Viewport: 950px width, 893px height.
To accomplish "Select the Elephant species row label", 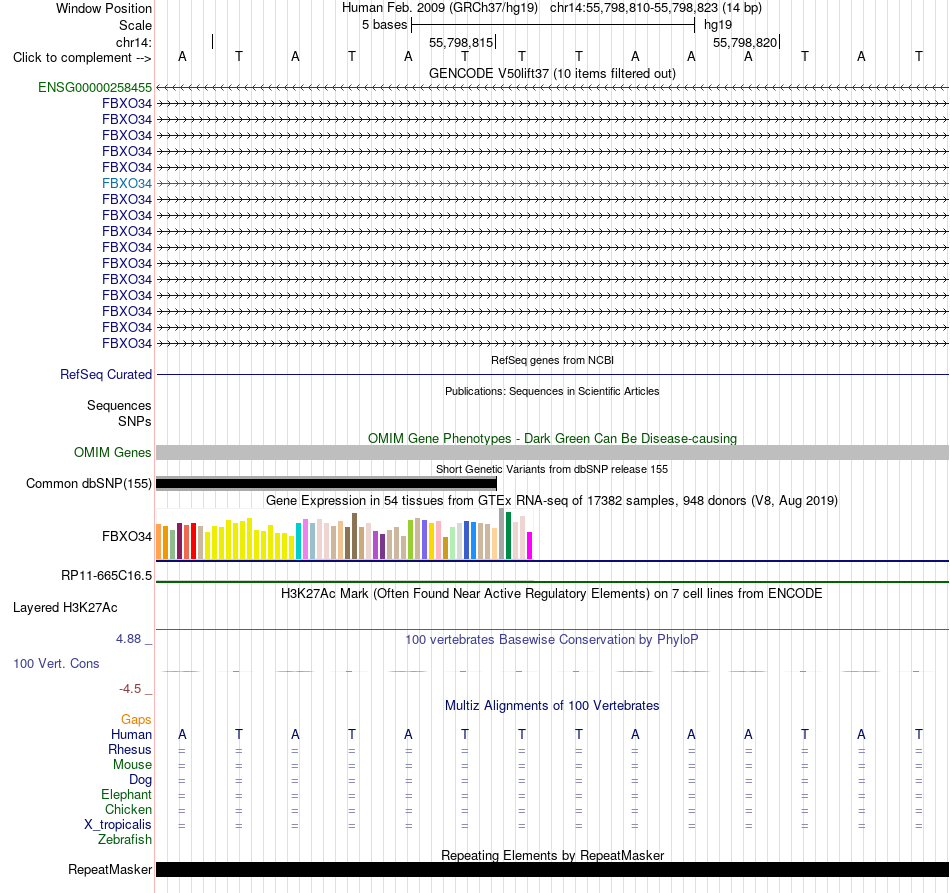I will tap(127, 794).
